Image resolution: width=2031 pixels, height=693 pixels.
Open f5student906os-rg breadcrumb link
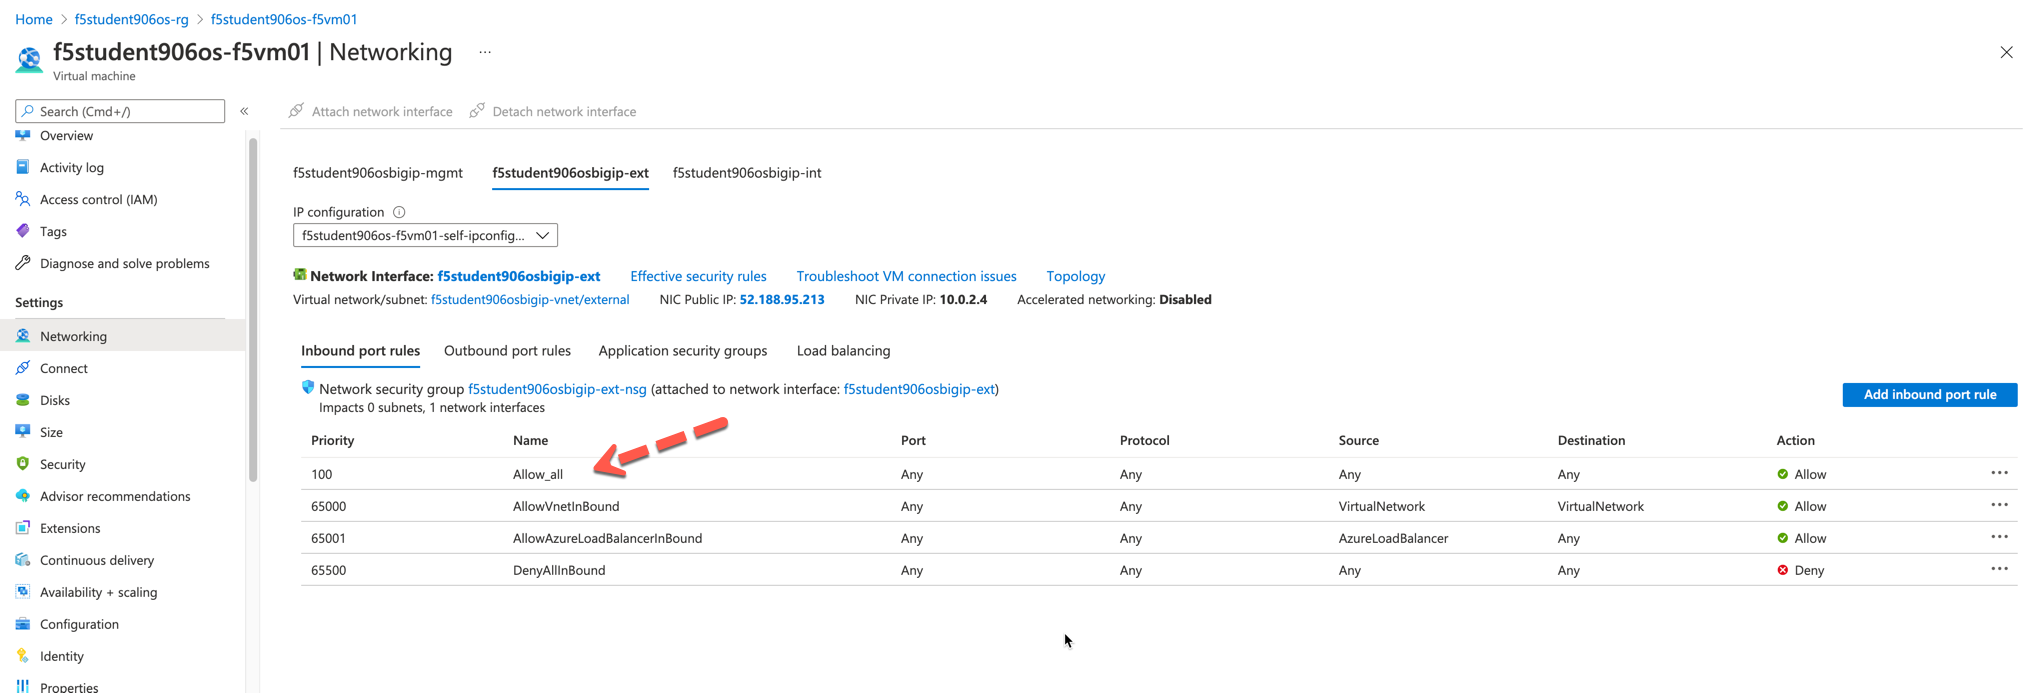(131, 19)
